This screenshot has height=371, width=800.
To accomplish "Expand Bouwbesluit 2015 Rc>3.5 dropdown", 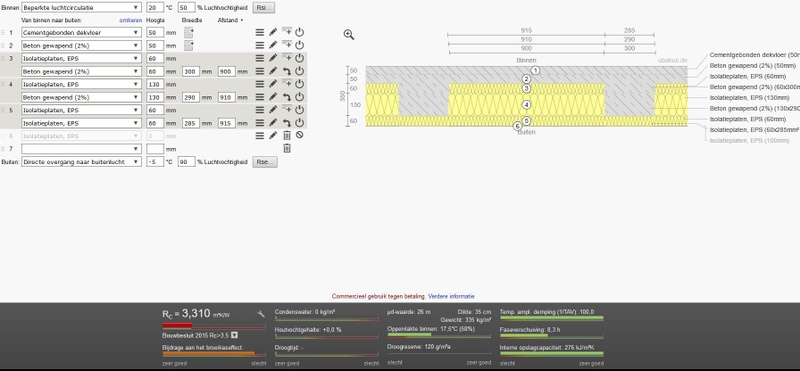I will (234, 335).
